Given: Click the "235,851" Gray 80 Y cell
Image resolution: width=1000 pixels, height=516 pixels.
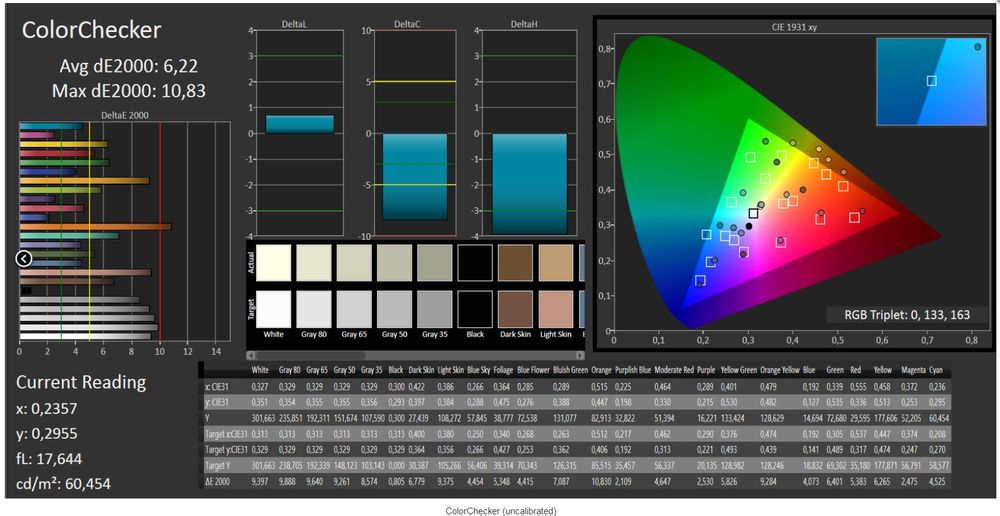Looking at the screenshot, I should tap(289, 419).
